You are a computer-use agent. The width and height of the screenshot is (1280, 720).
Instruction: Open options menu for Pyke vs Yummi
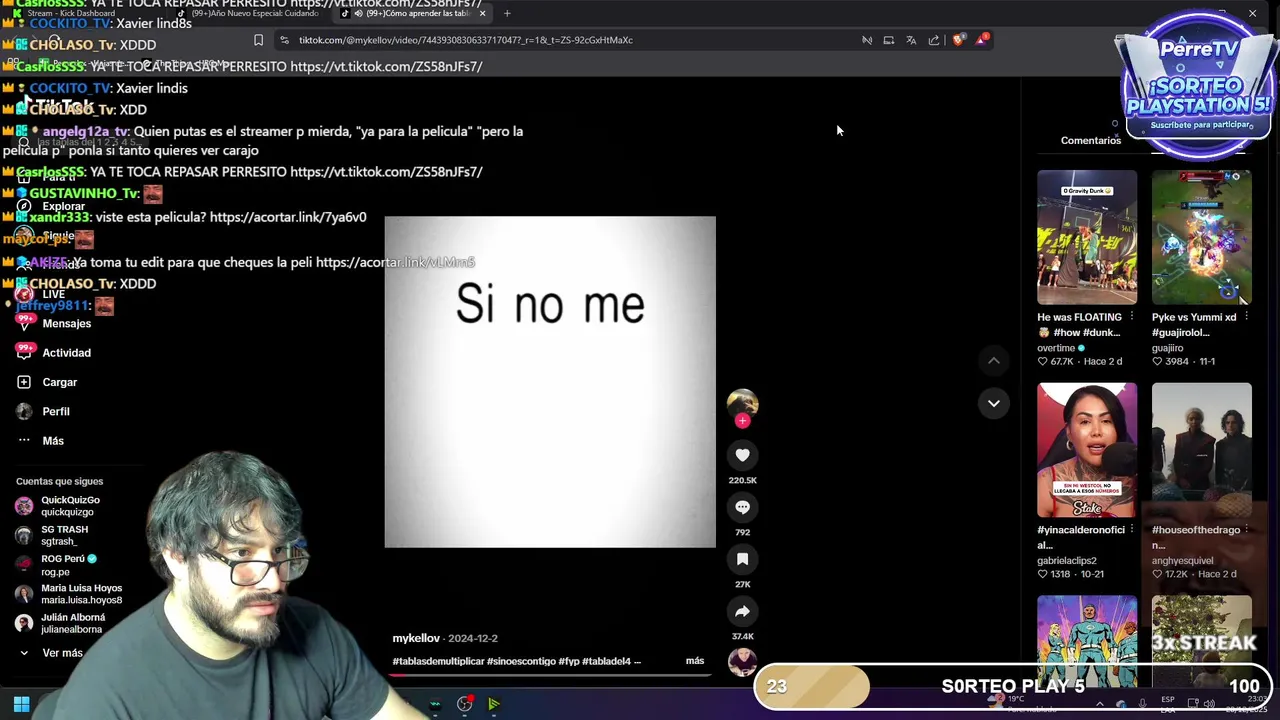click(1246, 317)
